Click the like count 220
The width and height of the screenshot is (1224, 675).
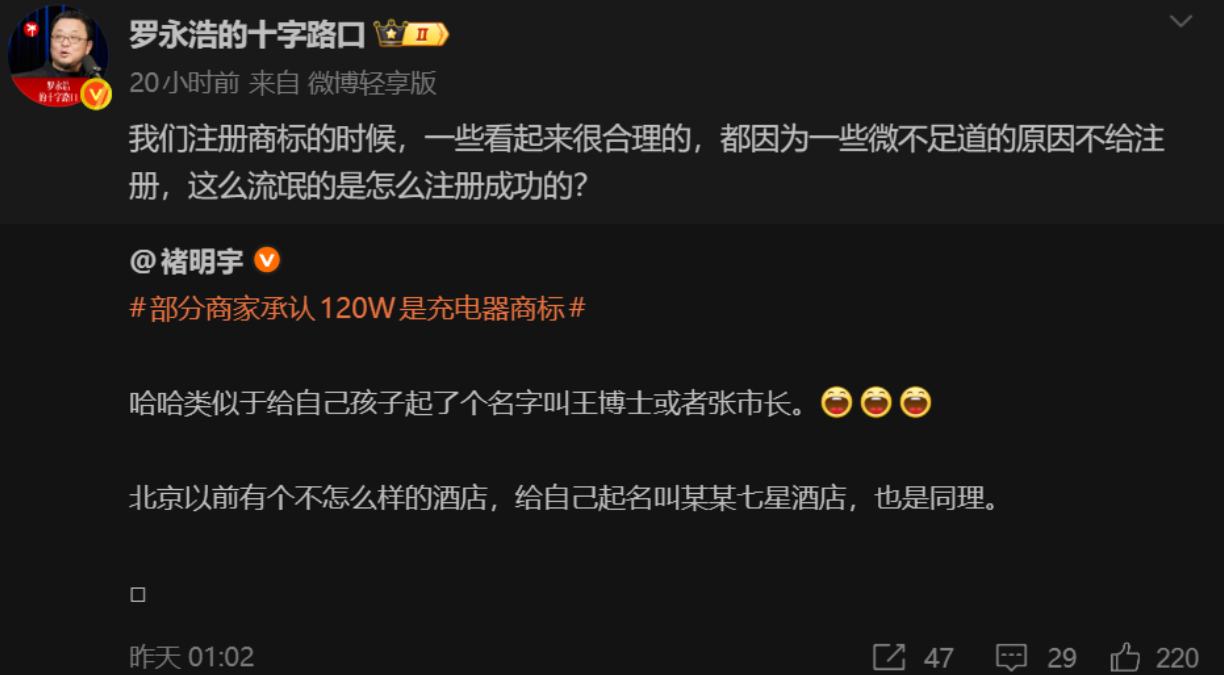1177,658
